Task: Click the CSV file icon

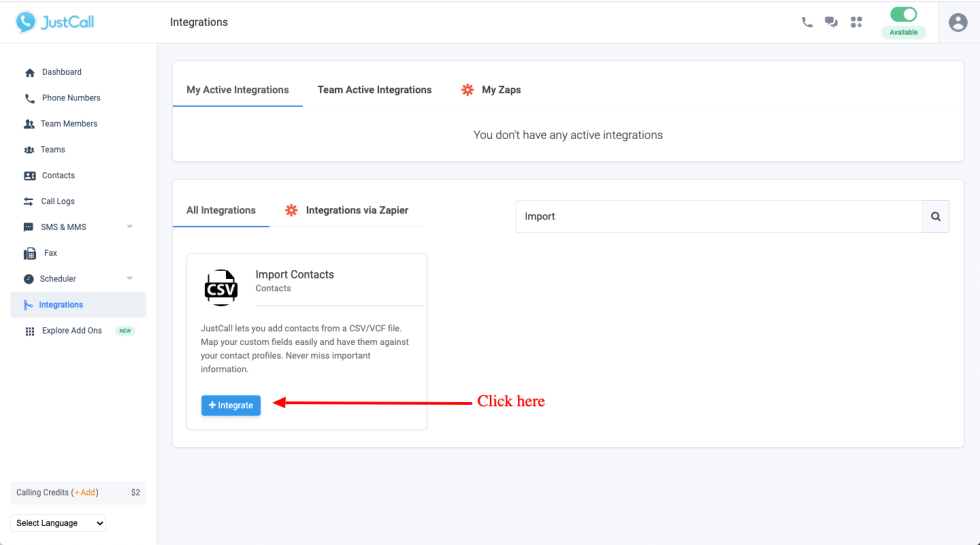Action: coord(221,288)
